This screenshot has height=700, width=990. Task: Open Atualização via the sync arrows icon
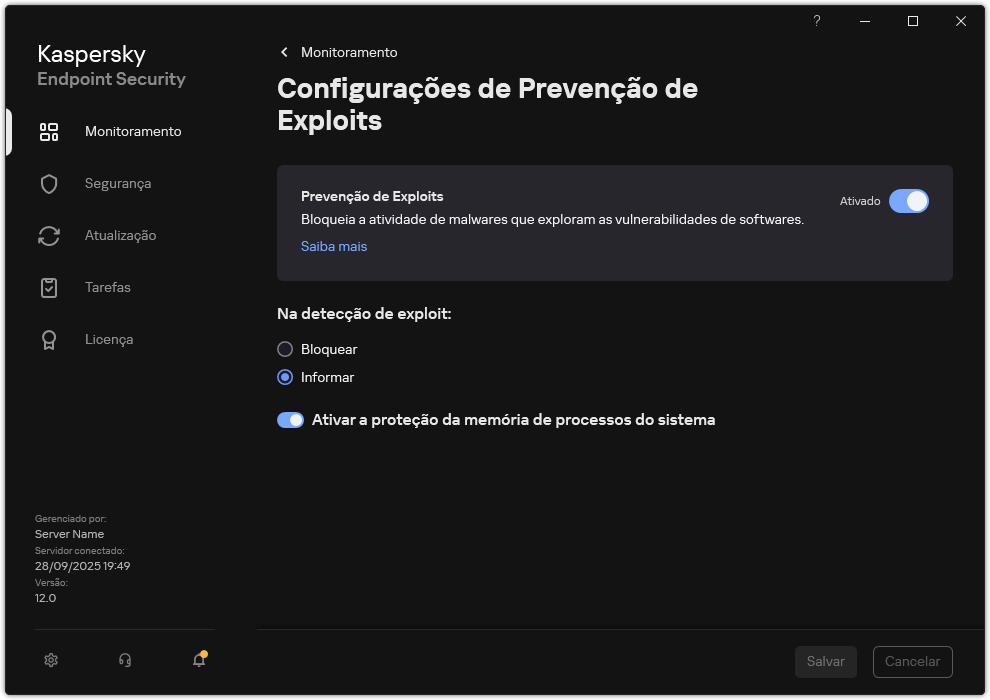(x=49, y=235)
